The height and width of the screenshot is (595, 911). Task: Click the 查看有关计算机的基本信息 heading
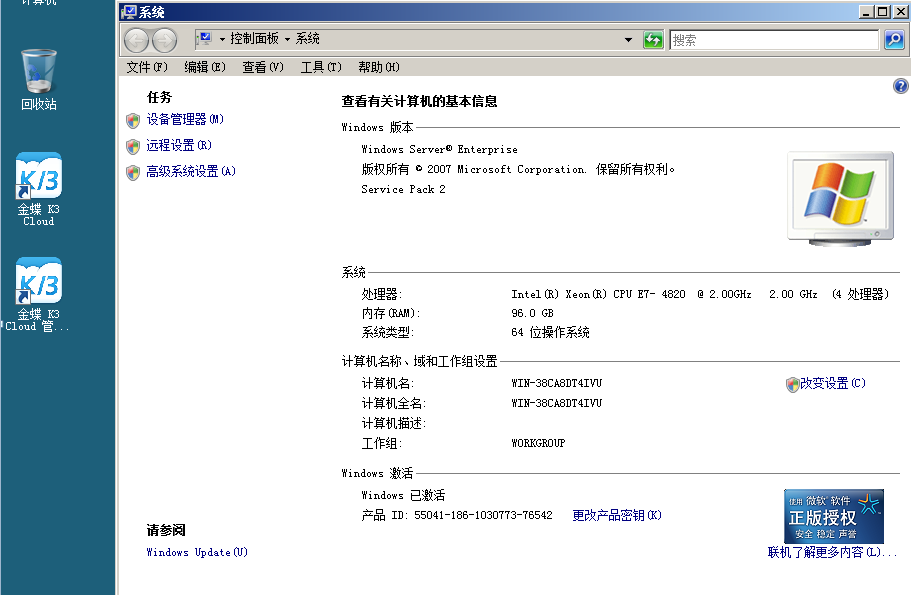coord(419,102)
